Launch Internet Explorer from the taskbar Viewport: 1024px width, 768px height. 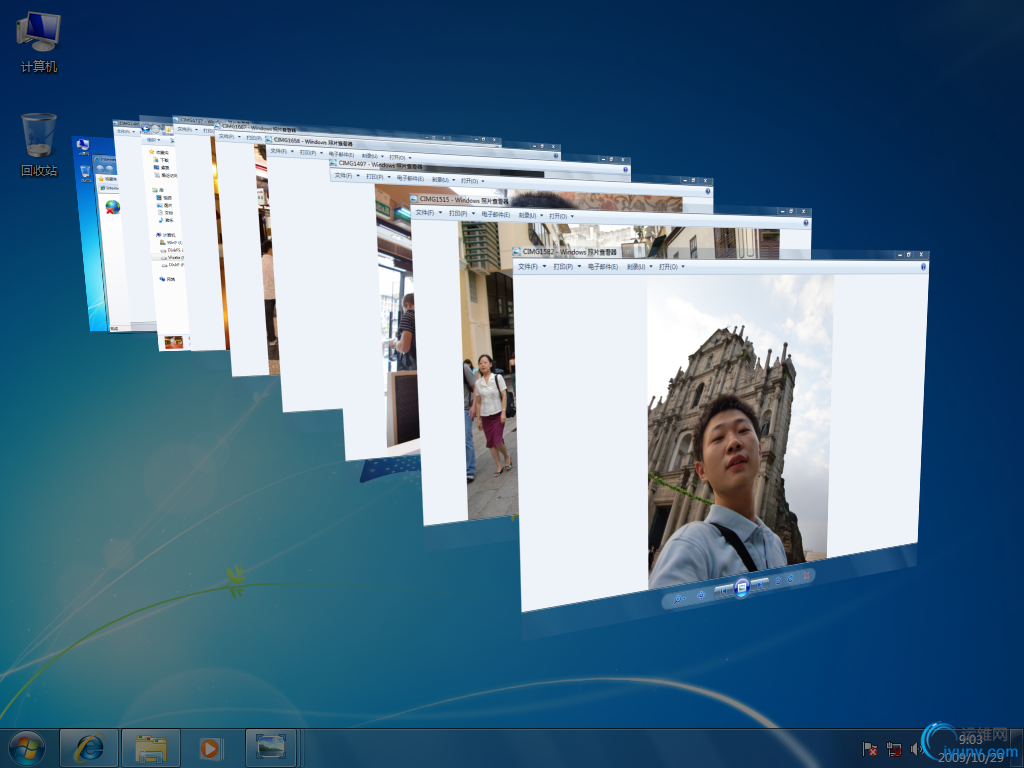pyautogui.click(x=90, y=747)
